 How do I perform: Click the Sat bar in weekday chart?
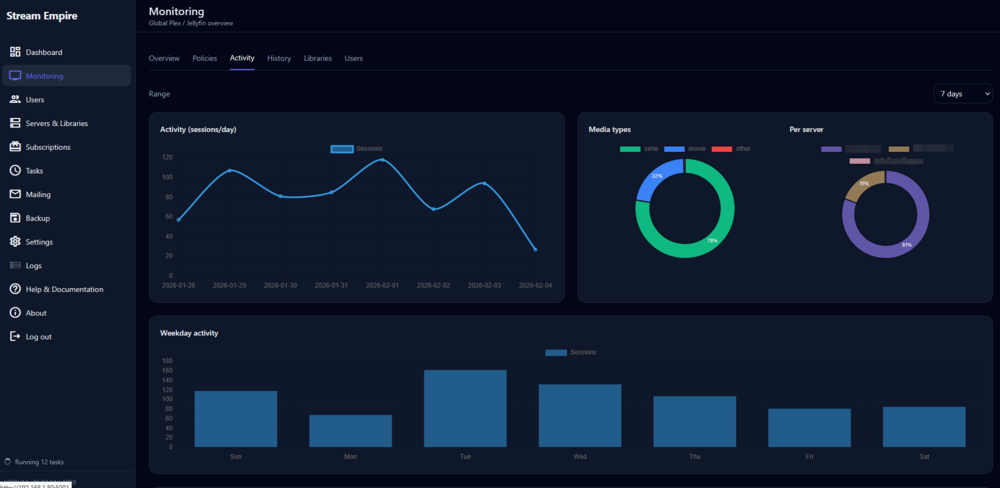924,426
